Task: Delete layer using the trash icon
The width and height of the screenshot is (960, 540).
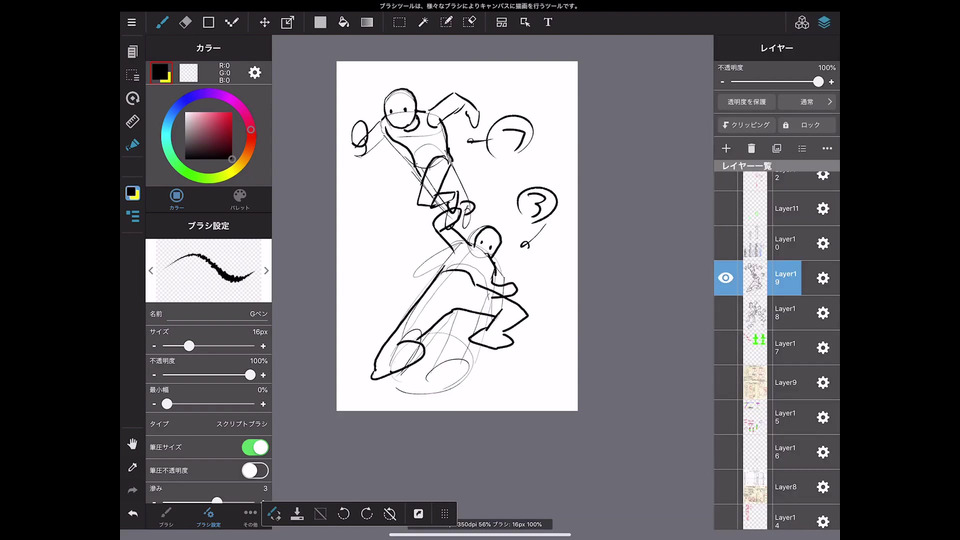Action: (x=751, y=148)
